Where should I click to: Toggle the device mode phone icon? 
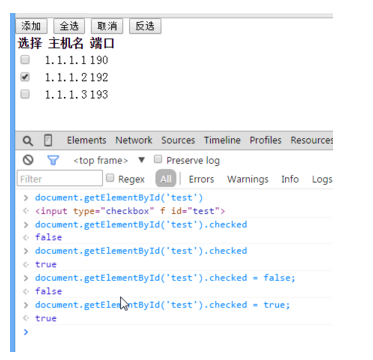coord(48,141)
